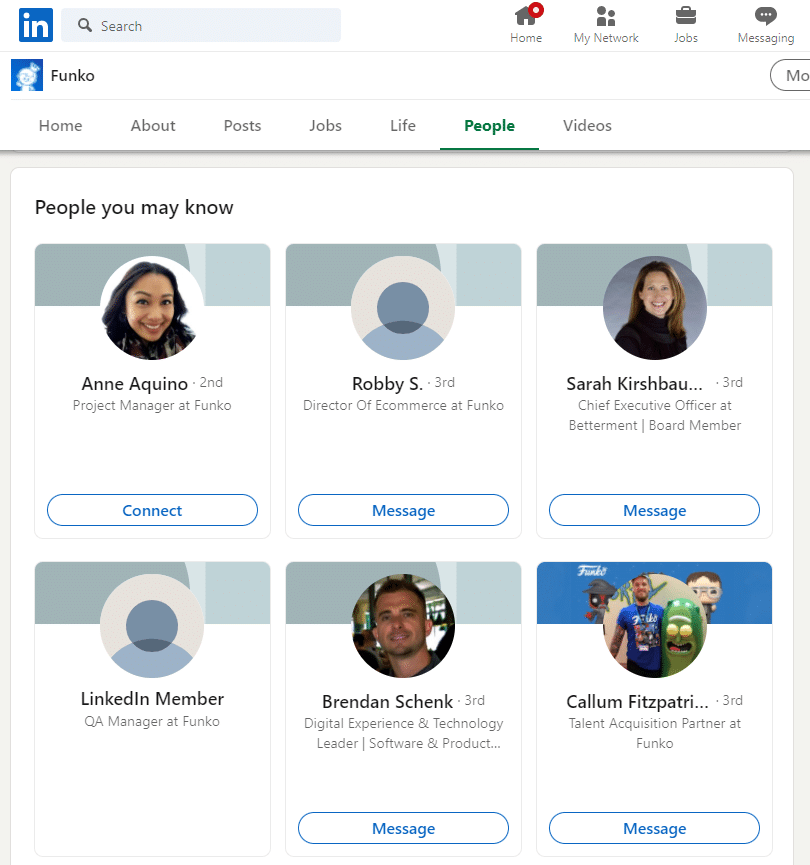Click the LinkedIn Member name

click(152, 699)
